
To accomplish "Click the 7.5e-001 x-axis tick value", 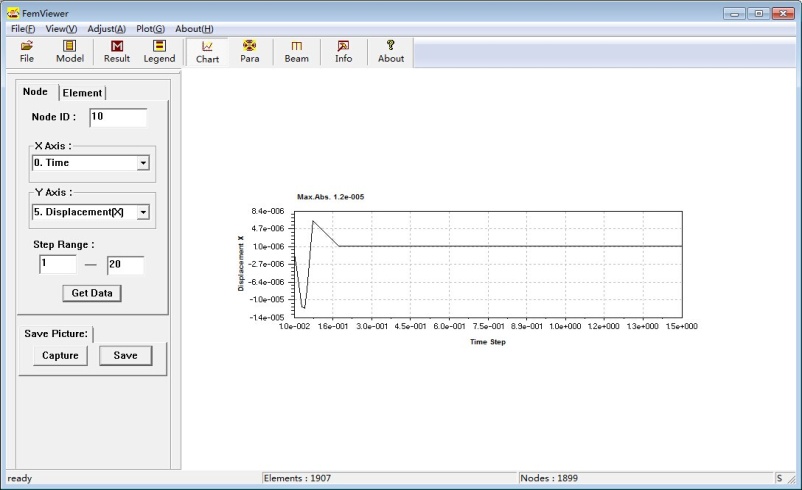I will coord(488,326).
